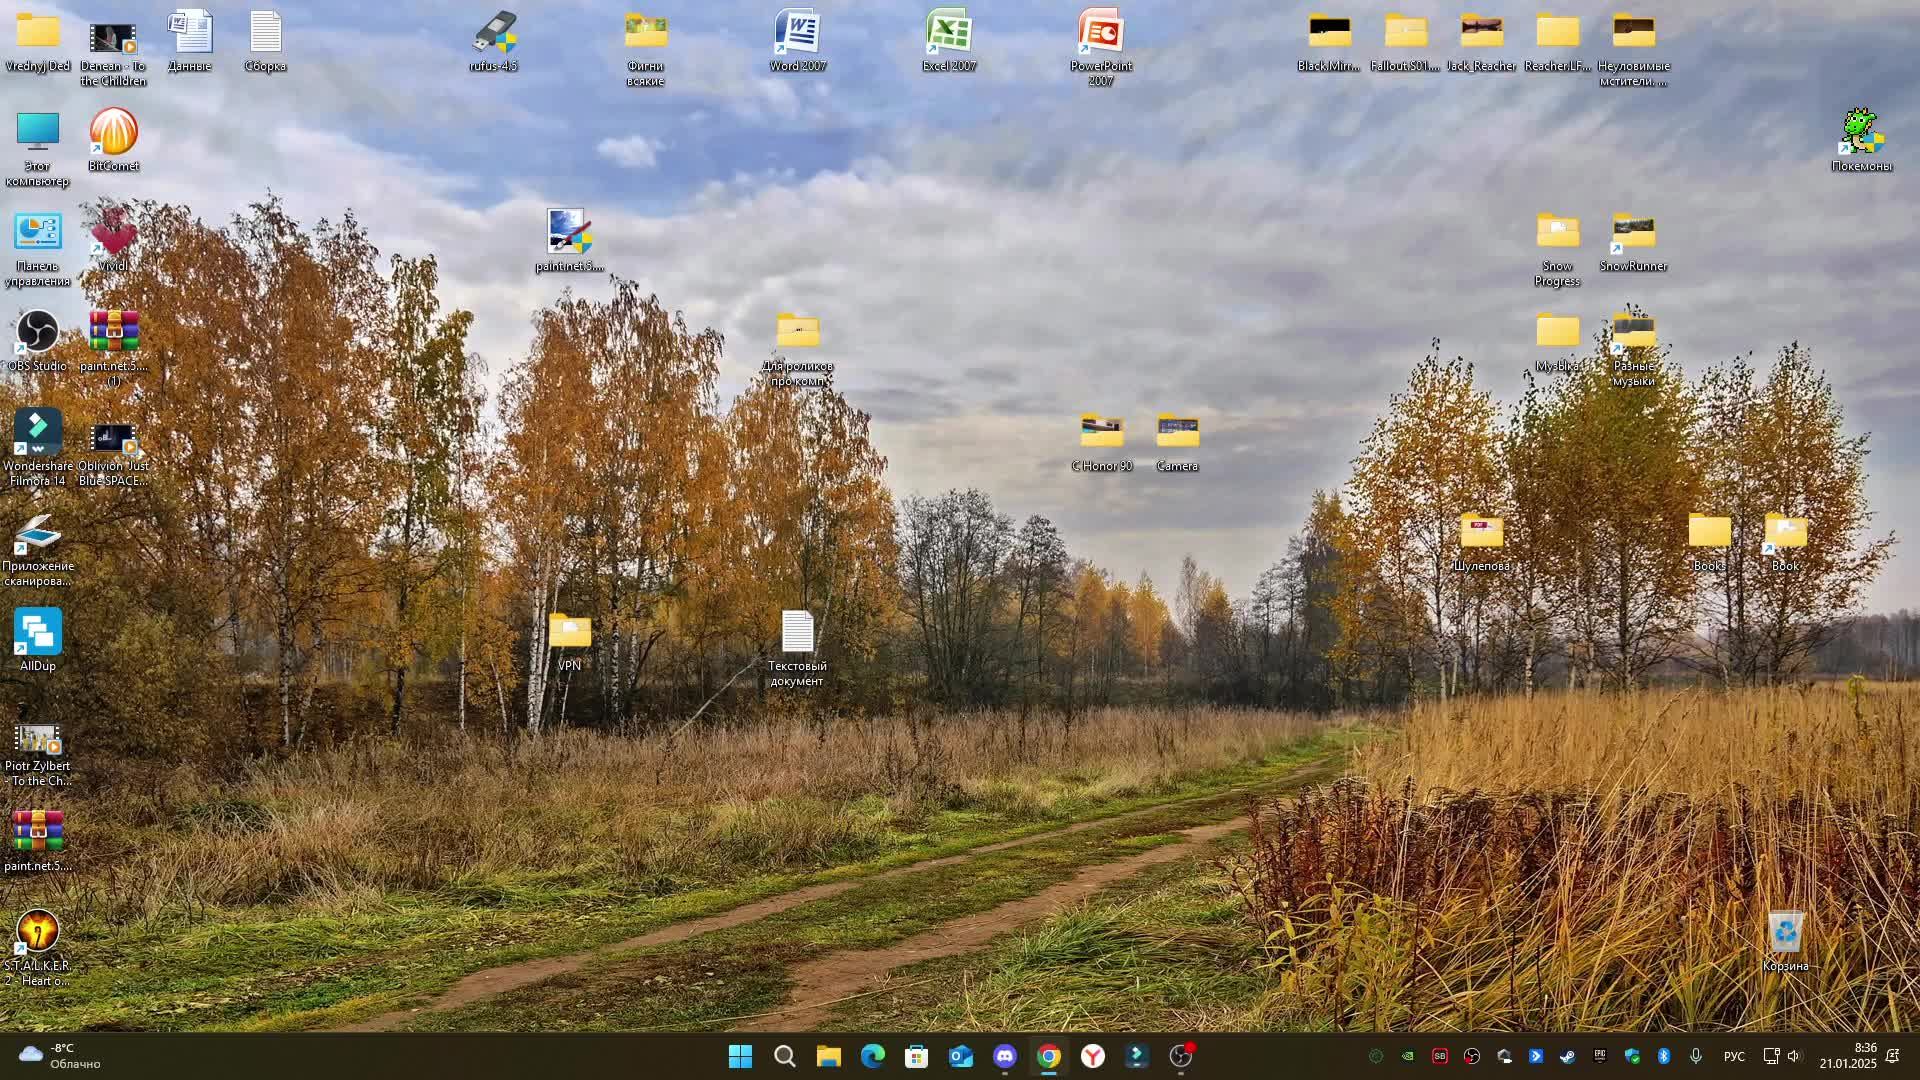Image resolution: width=1920 pixels, height=1080 pixels.
Task: Open the notifications bell with do-not-disturb
Action: click(x=1892, y=1056)
